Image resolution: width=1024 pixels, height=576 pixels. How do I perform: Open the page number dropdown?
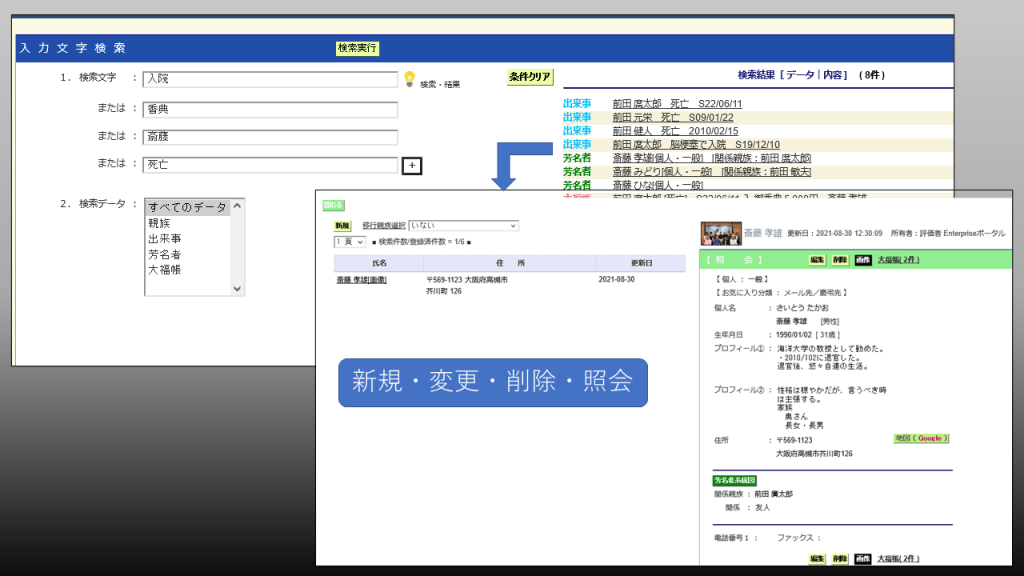[x=349, y=242]
